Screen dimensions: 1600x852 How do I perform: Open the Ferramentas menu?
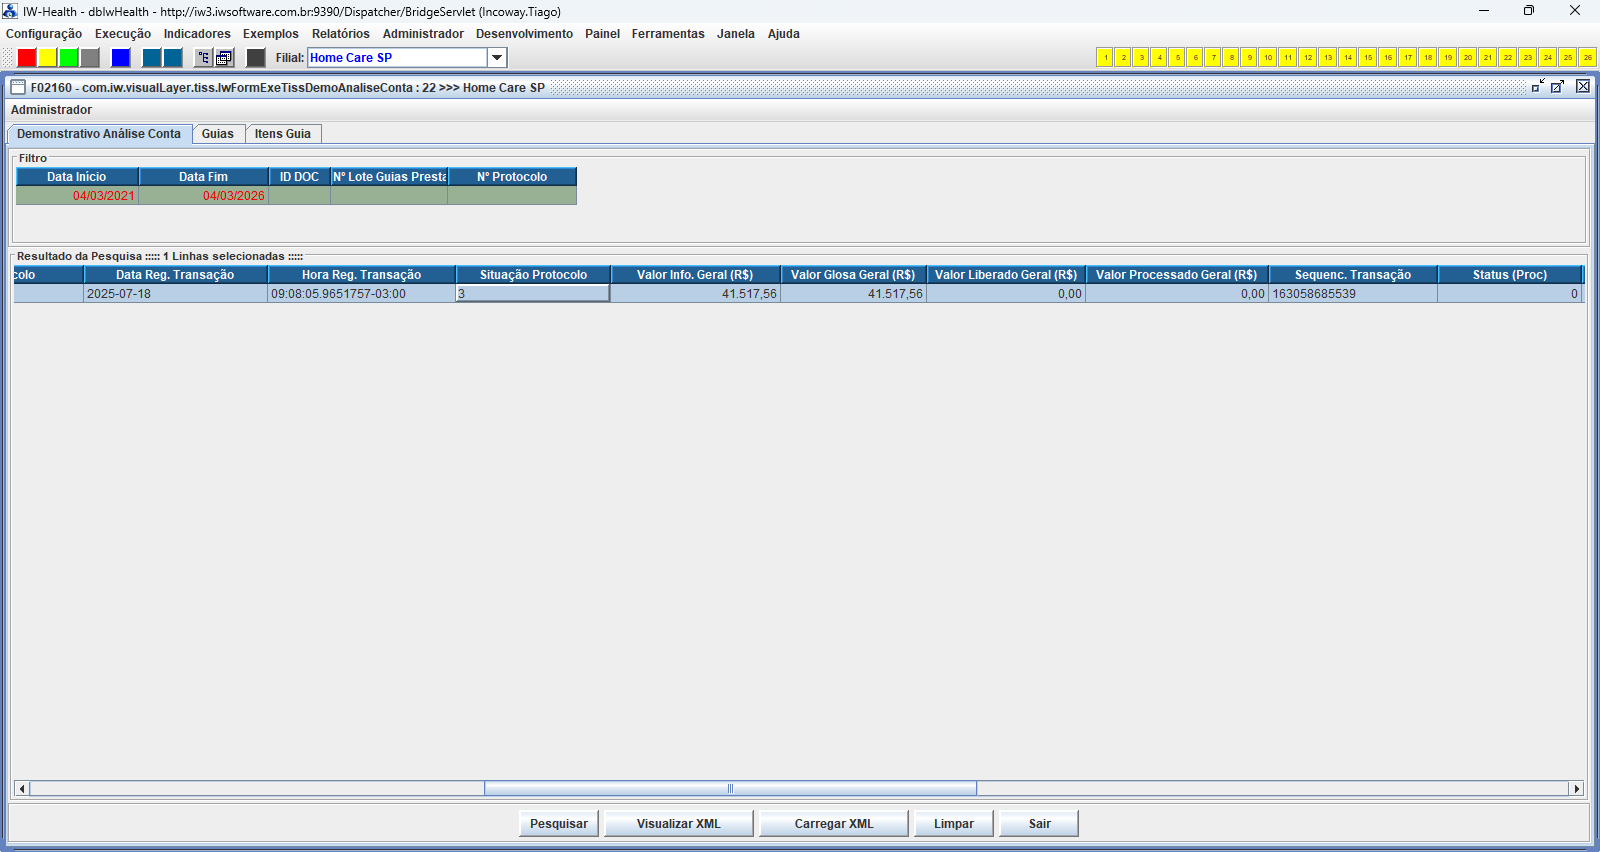tap(667, 34)
